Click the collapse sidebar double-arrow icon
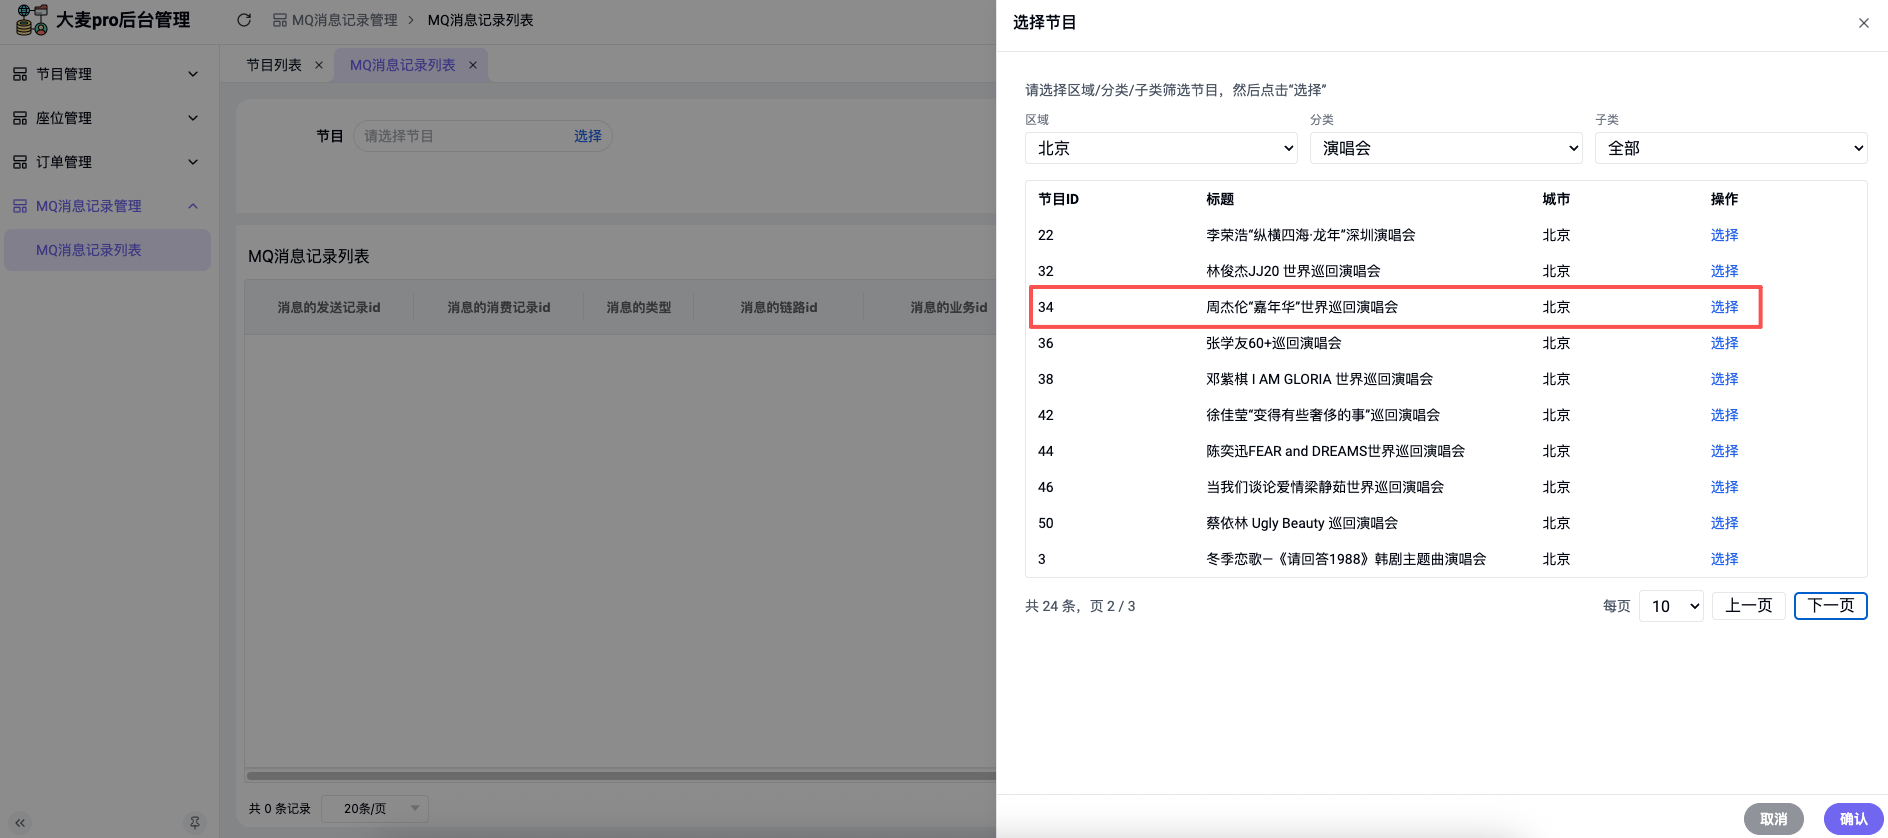 20,822
